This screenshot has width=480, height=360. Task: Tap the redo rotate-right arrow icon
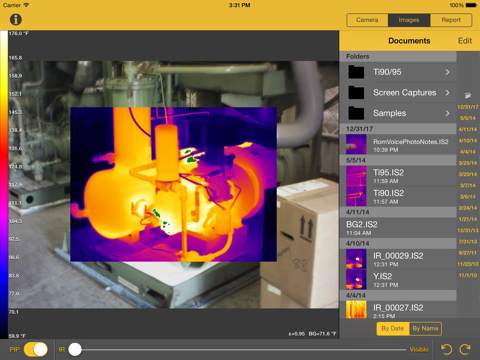(x=465, y=349)
